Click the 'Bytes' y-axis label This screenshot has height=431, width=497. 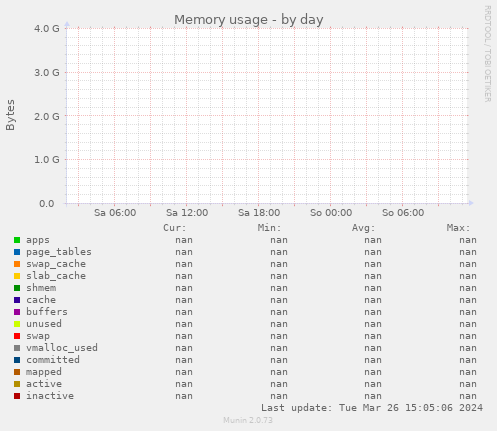click(10, 115)
